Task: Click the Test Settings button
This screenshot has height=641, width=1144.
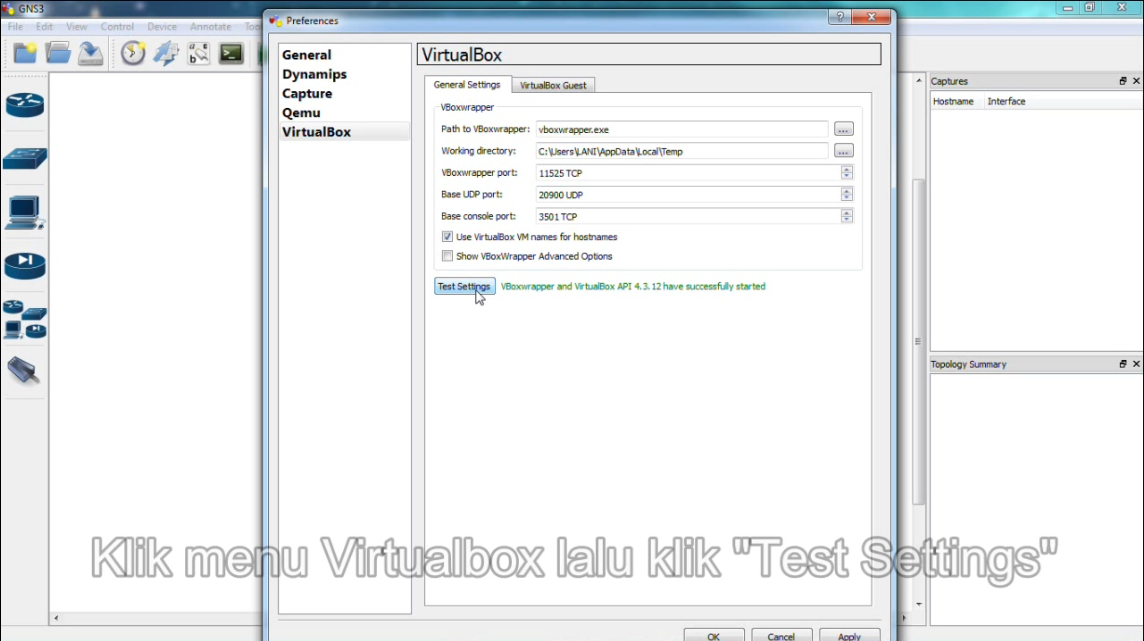Action: 464,287
